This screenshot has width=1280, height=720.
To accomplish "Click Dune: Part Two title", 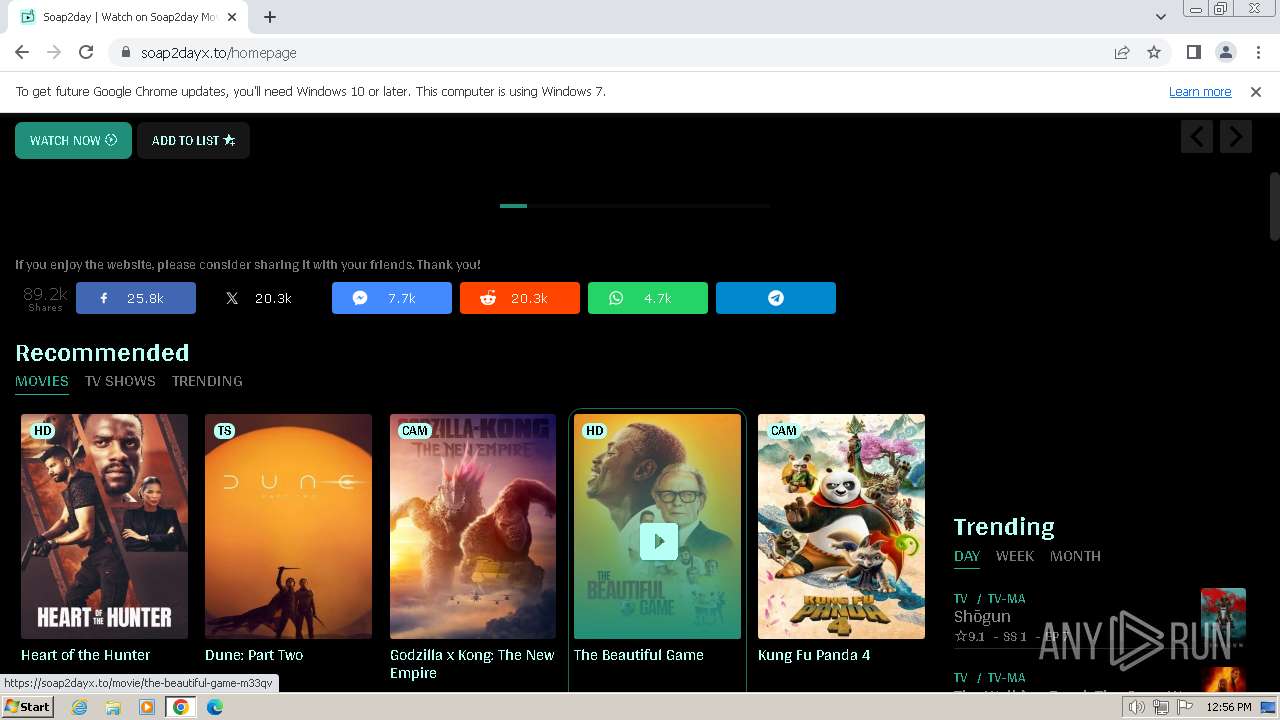I will 254,655.
